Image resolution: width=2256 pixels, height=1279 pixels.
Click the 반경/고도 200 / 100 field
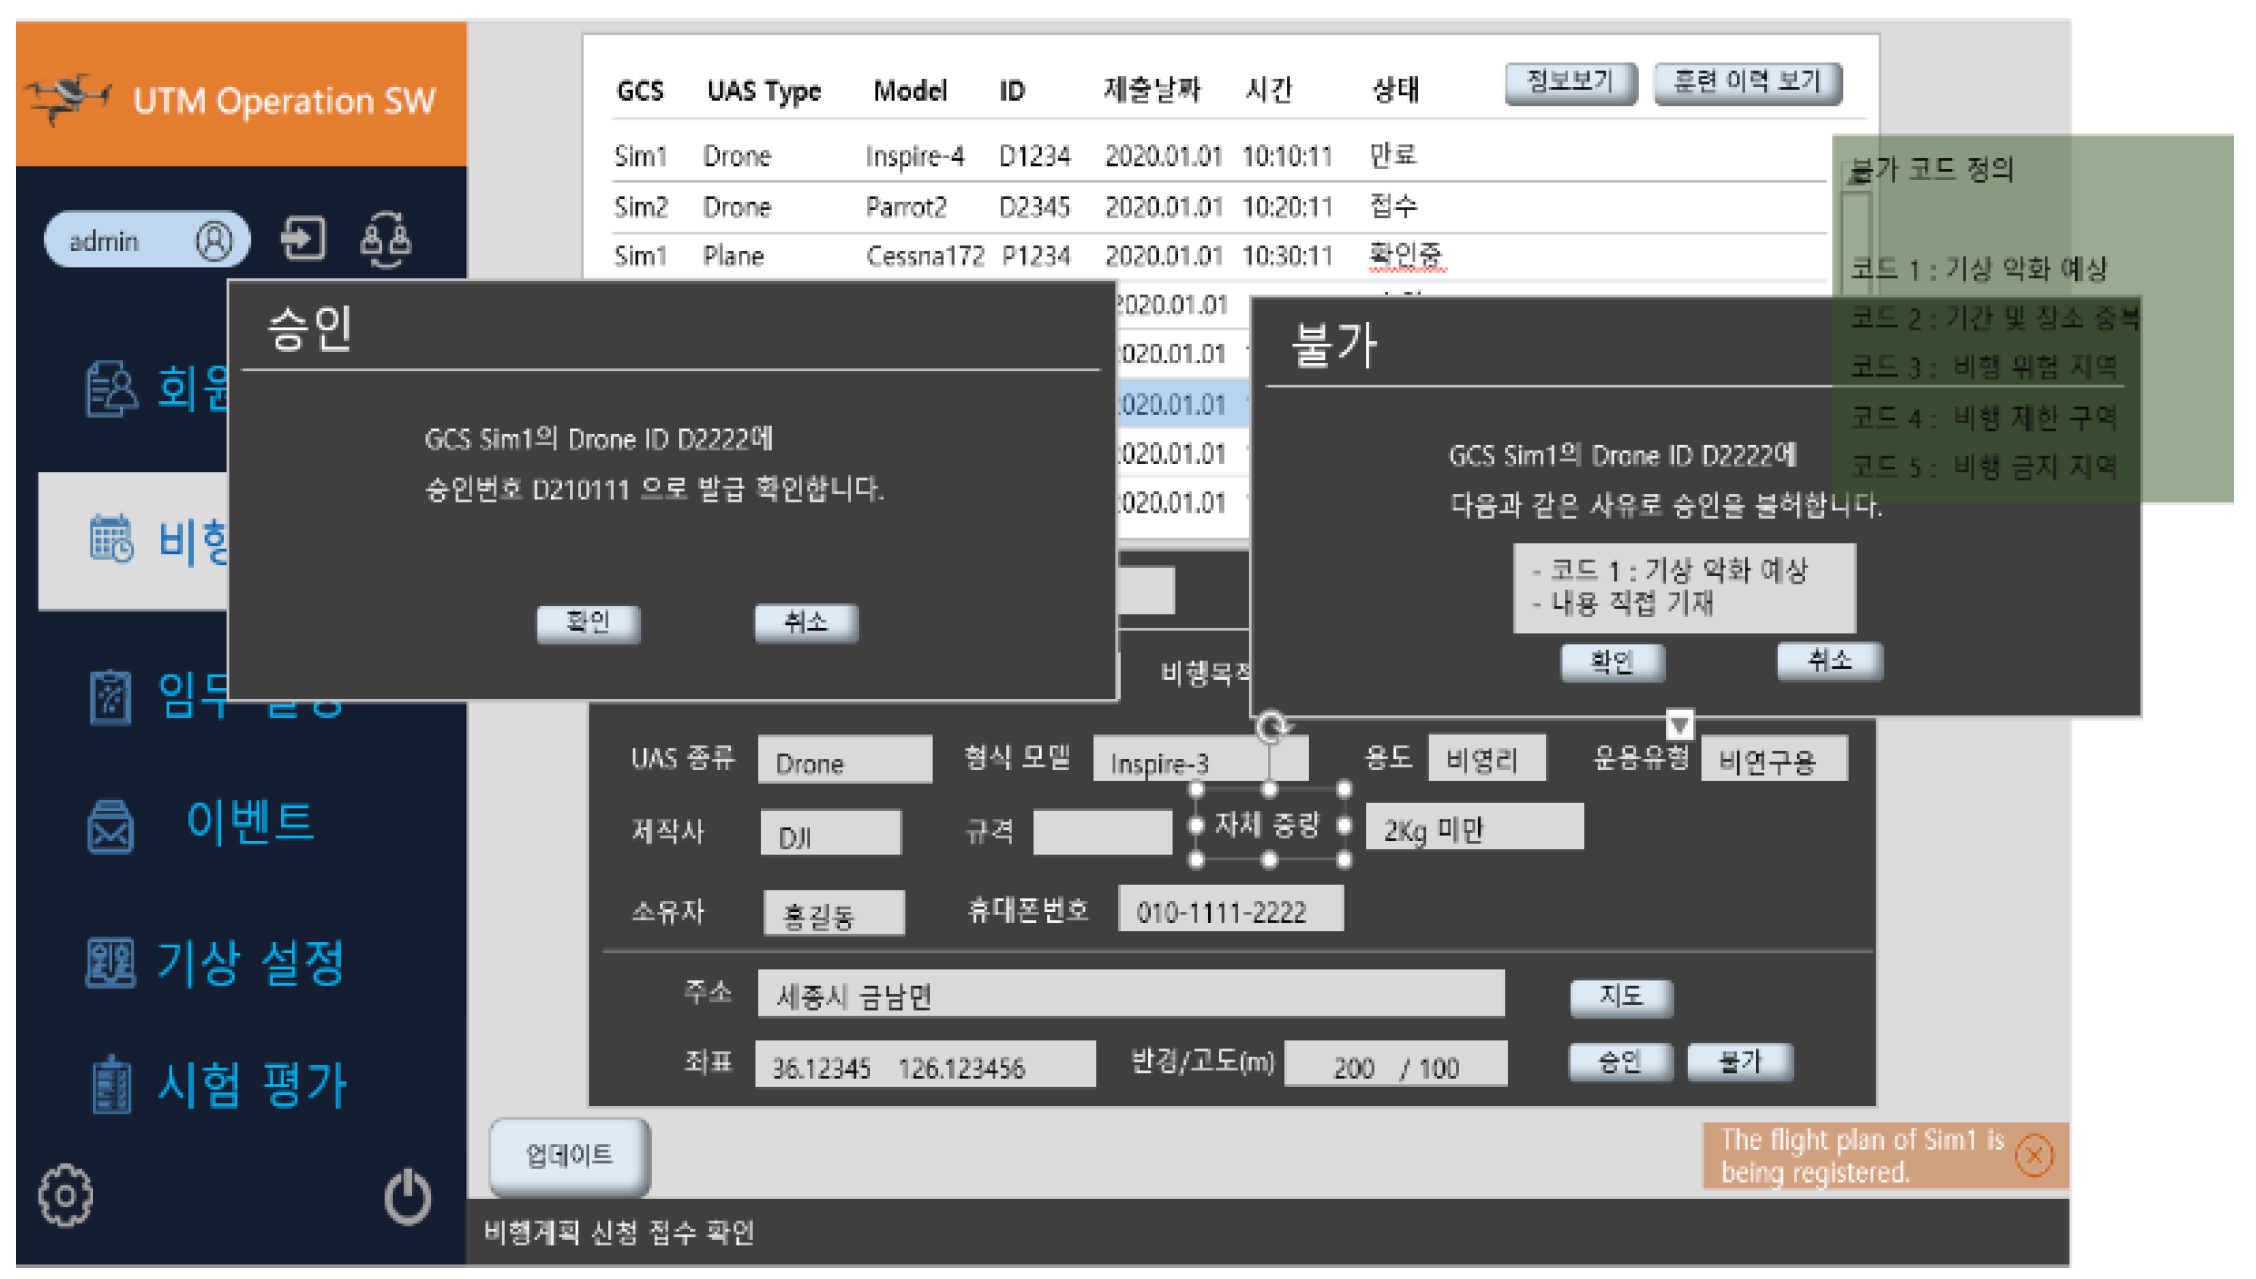(1396, 1064)
